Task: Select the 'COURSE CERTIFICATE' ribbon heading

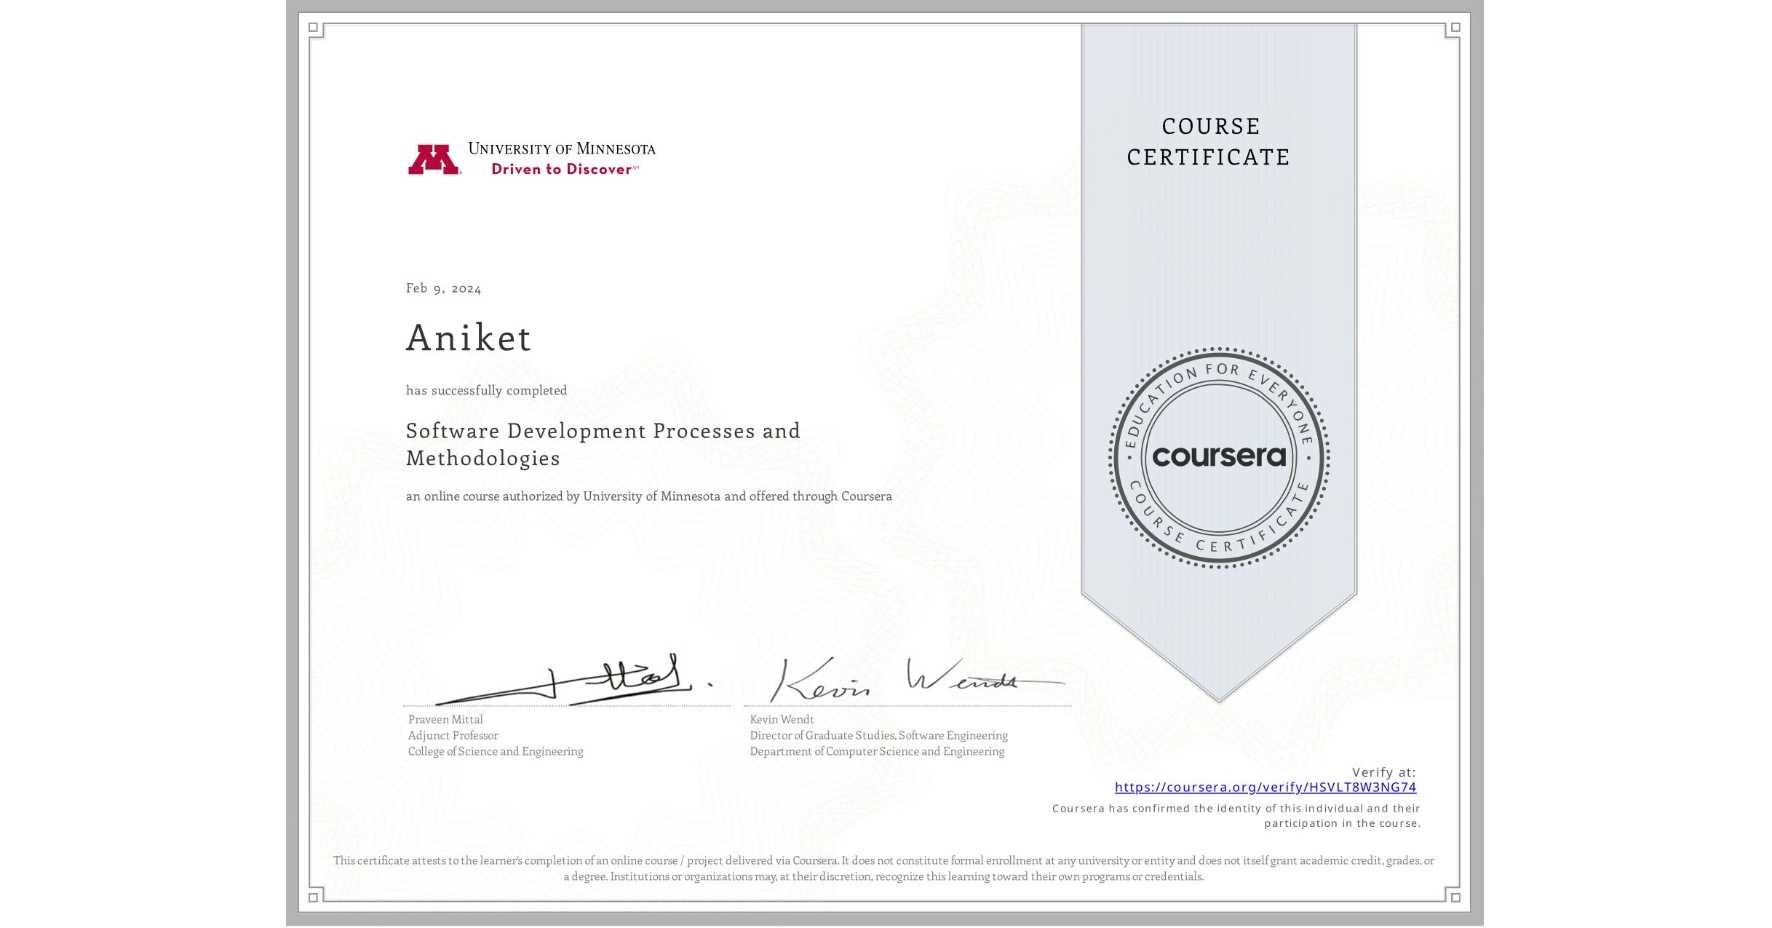Action: click(x=1209, y=141)
